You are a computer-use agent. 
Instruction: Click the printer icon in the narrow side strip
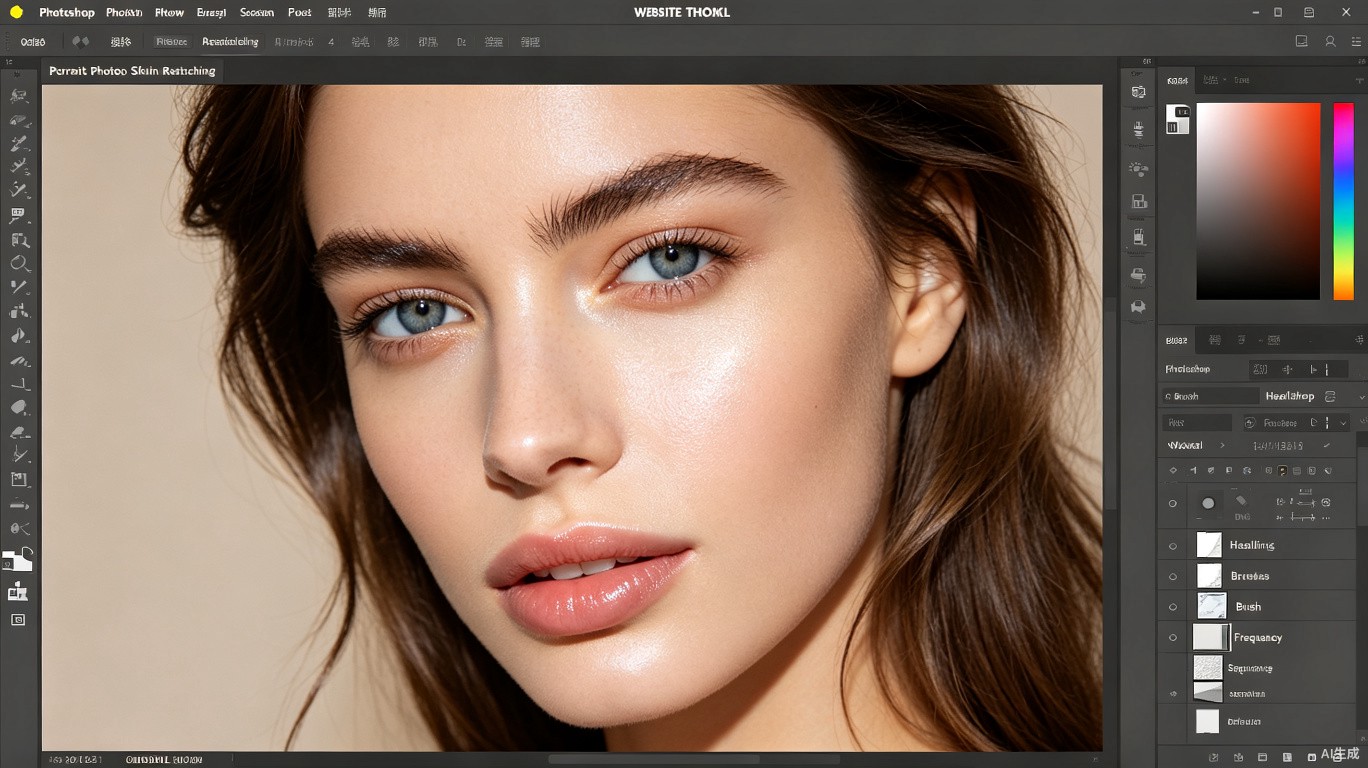pyautogui.click(x=1138, y=274)
